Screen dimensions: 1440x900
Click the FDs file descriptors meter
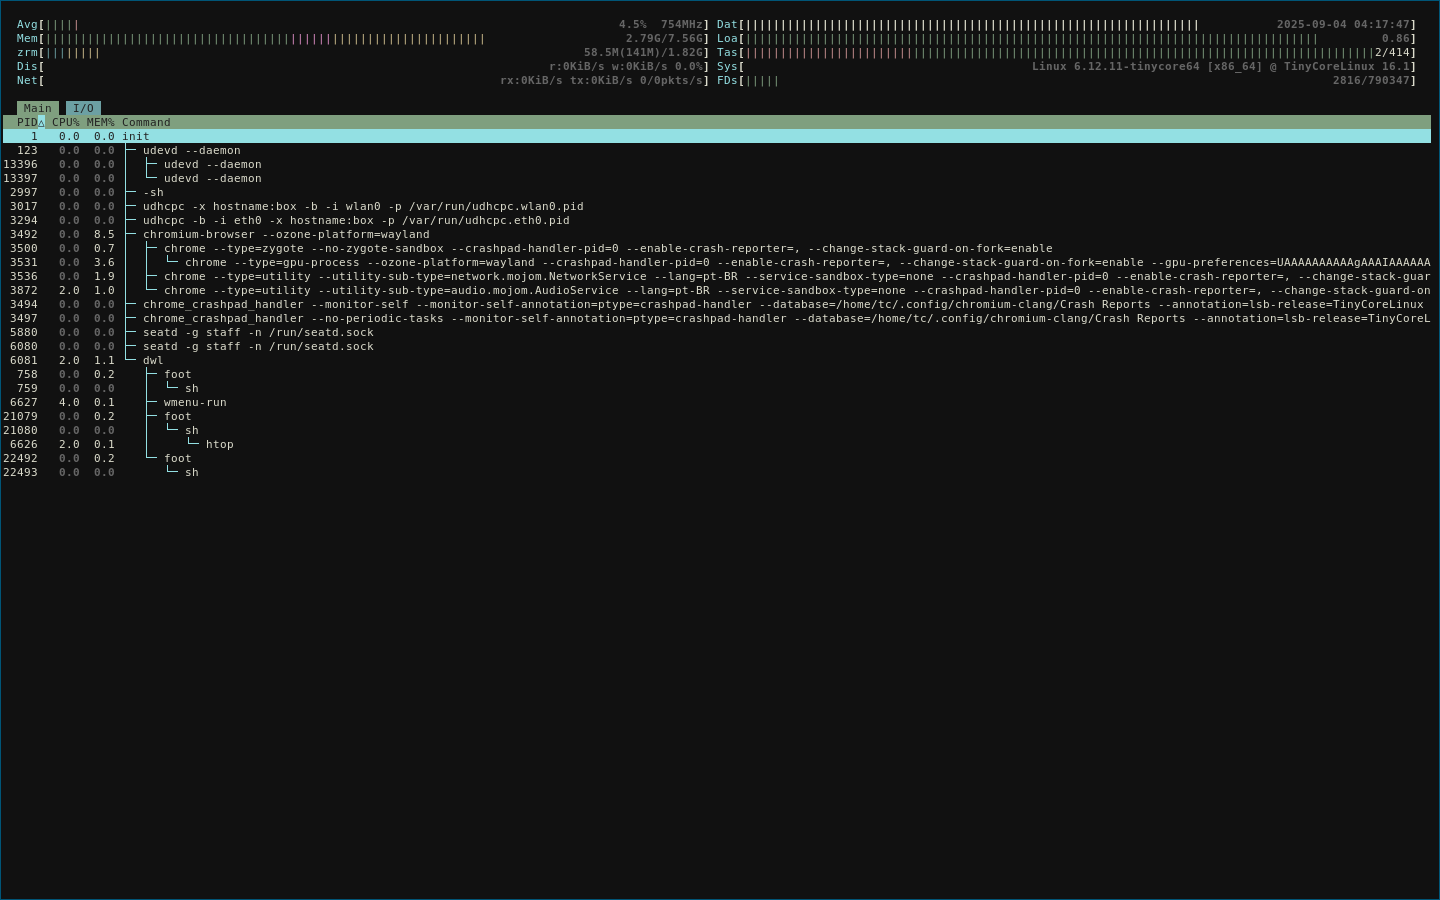1067,80
